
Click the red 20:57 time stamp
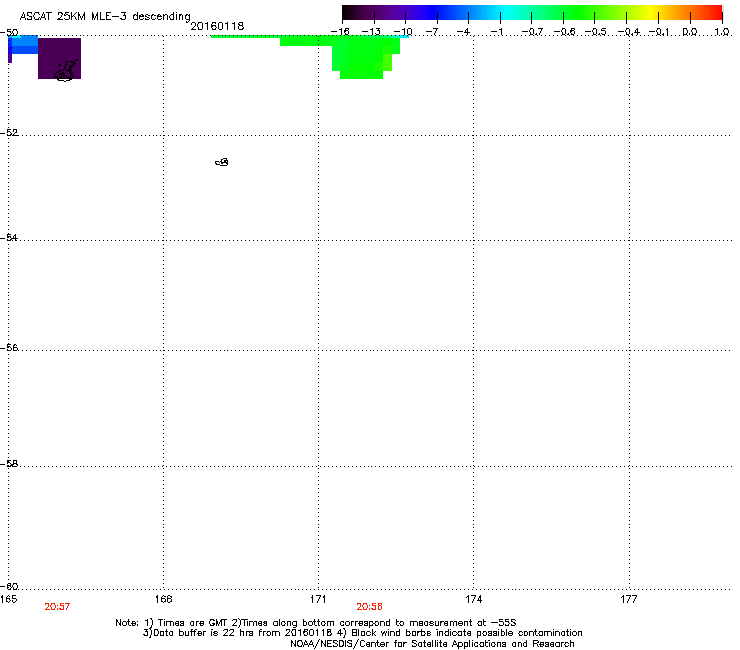[57, 607]
